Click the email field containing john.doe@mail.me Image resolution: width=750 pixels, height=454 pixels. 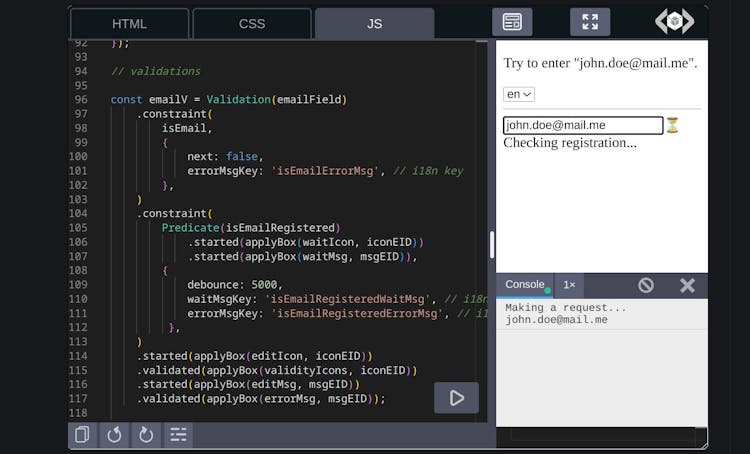pyautogui.click(x=583, y=125)
